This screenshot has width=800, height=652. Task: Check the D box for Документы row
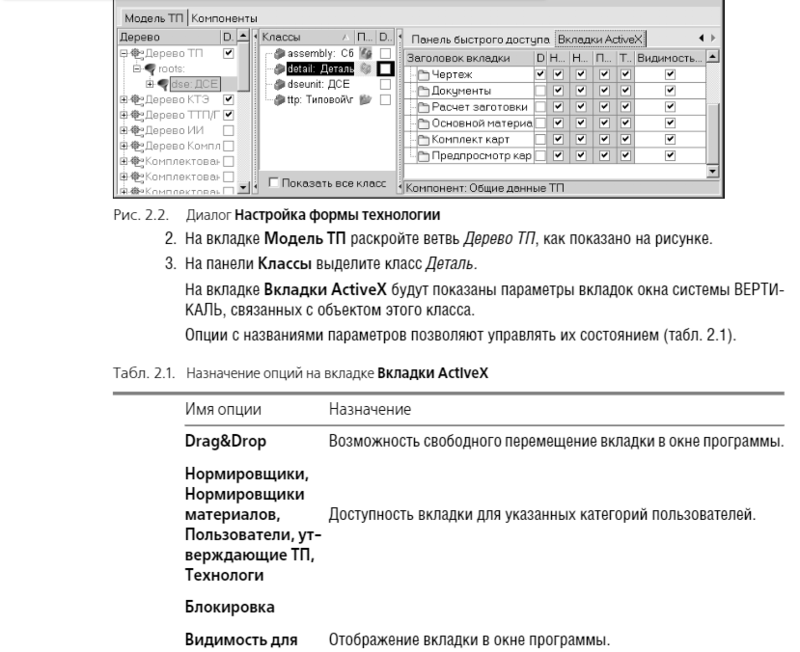tap(540, 91)
